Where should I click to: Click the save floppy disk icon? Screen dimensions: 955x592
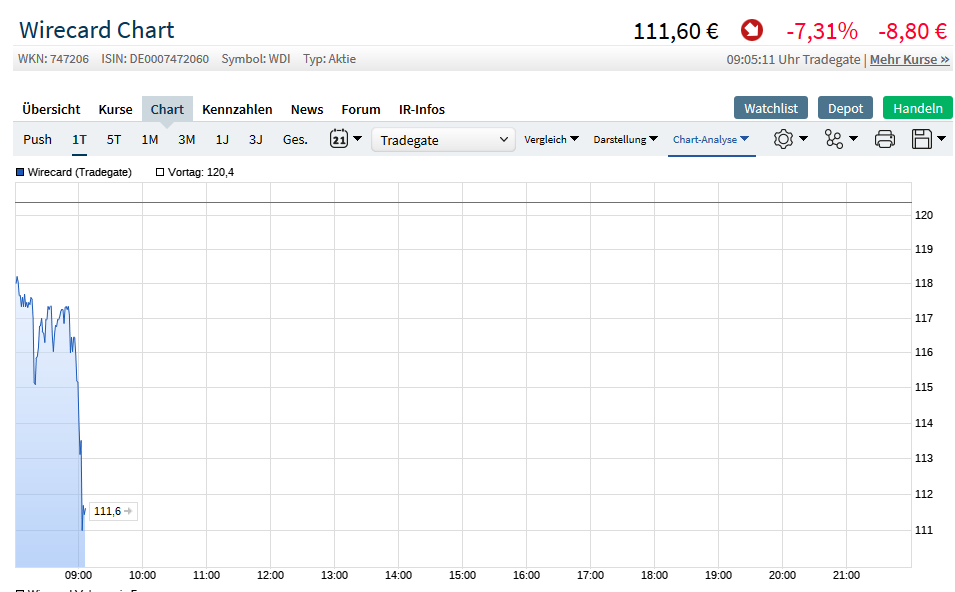[x=922, y=139]
